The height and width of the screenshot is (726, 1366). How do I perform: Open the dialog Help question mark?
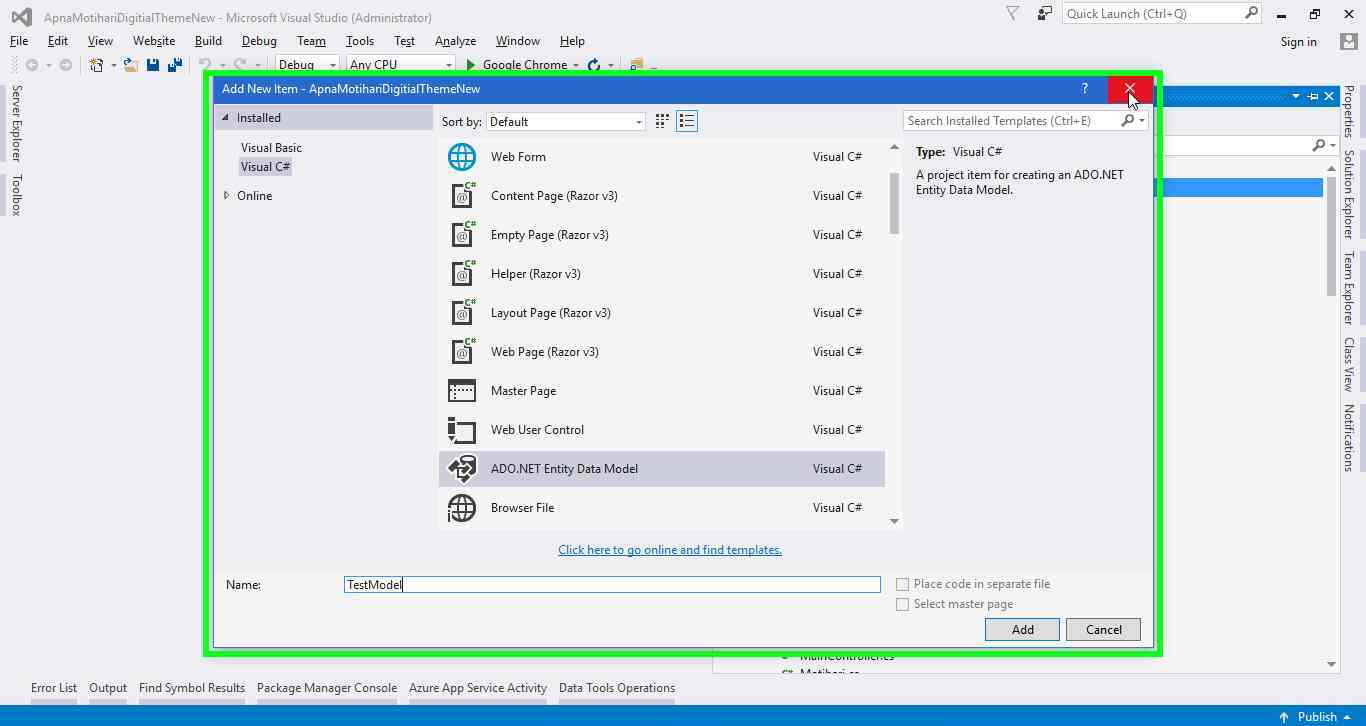pos(1085,89)
